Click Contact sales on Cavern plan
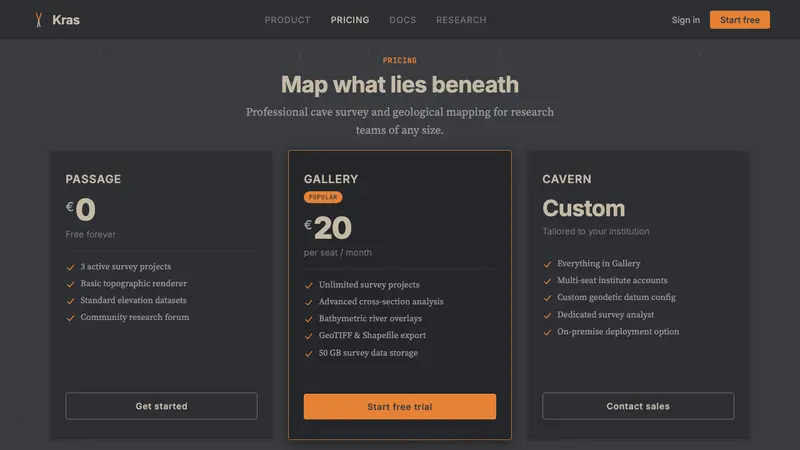This screenshot has width=800, height=450. click(x=638, y=406)
